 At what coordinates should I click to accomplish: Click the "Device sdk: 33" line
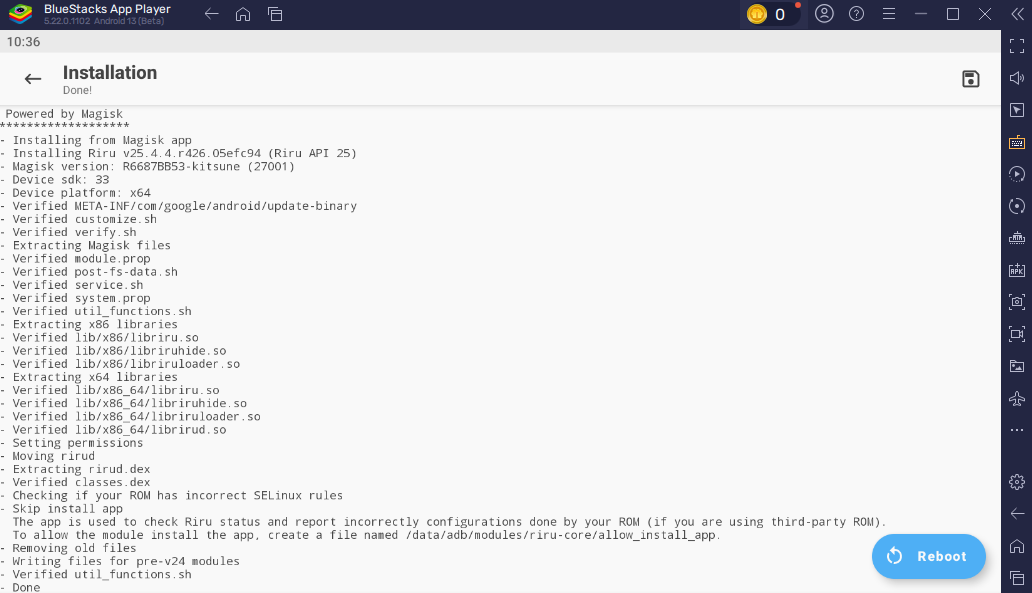55,180
